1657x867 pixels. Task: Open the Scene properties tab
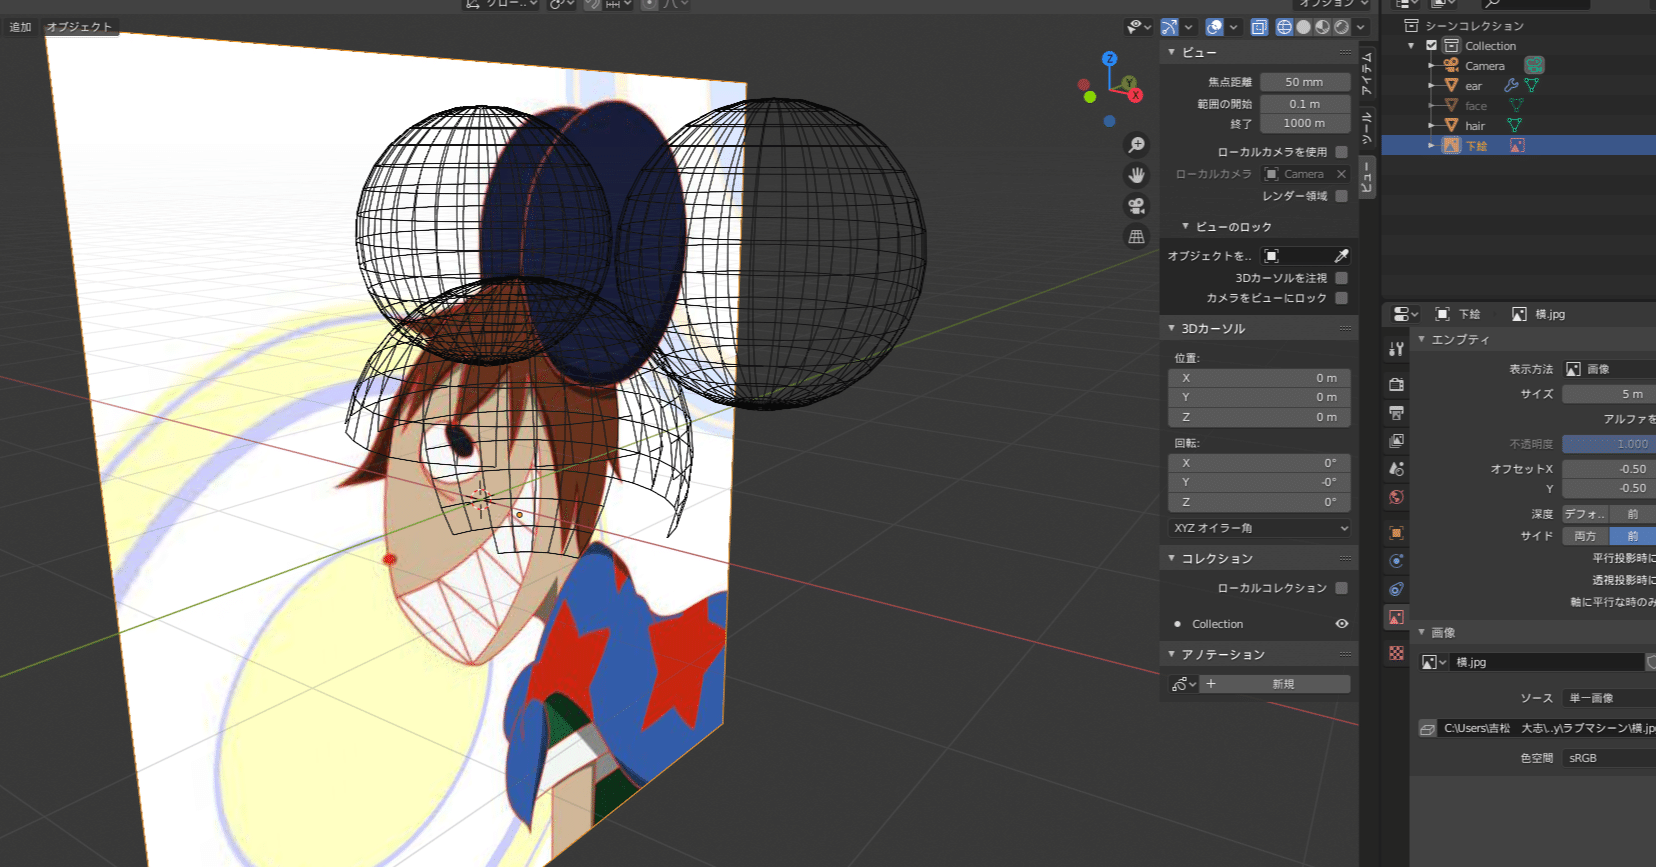[1396, 468]
